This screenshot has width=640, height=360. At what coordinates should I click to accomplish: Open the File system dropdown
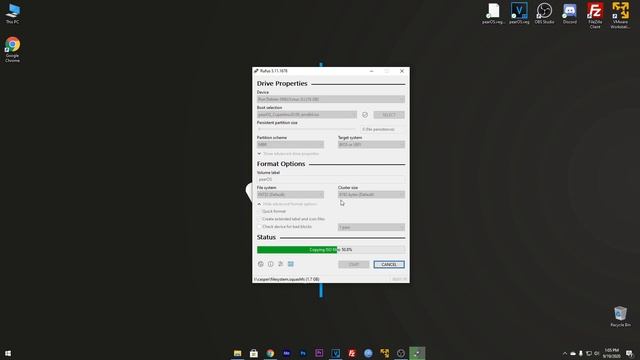click(x=290, y=195)
